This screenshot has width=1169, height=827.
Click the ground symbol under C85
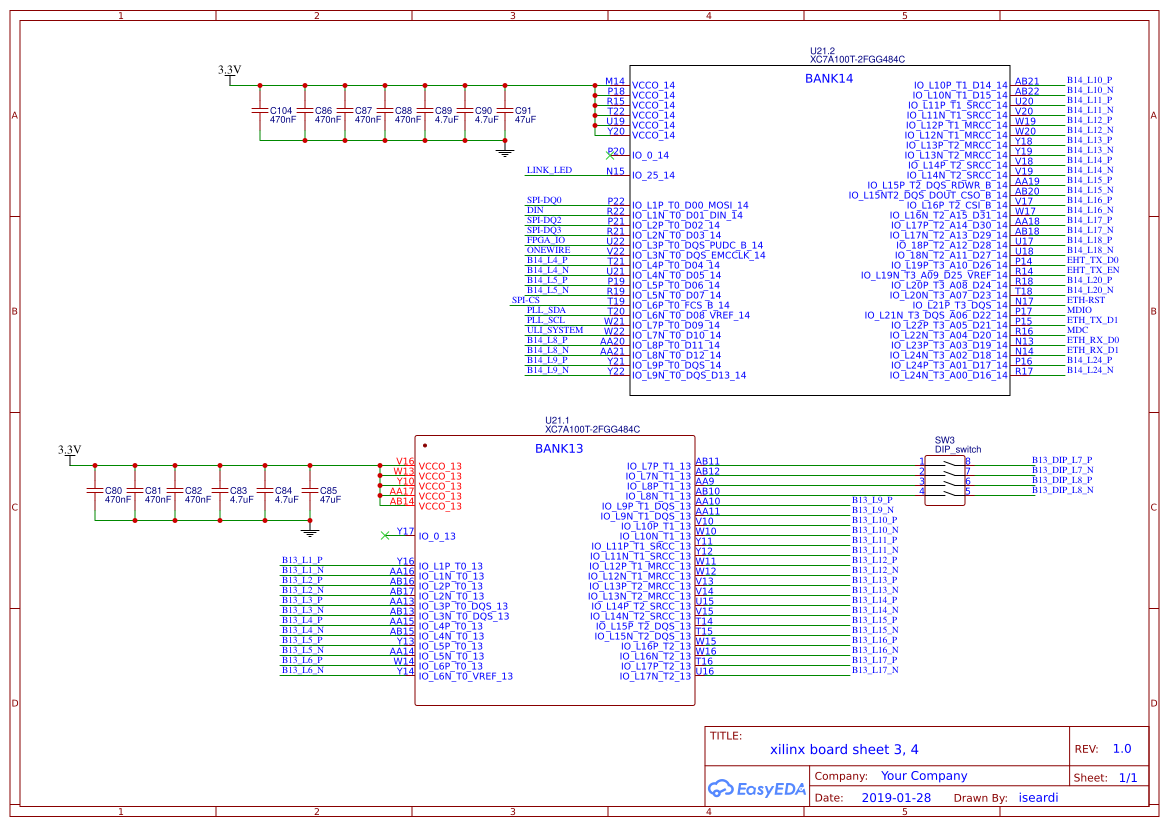click(310, 532)
